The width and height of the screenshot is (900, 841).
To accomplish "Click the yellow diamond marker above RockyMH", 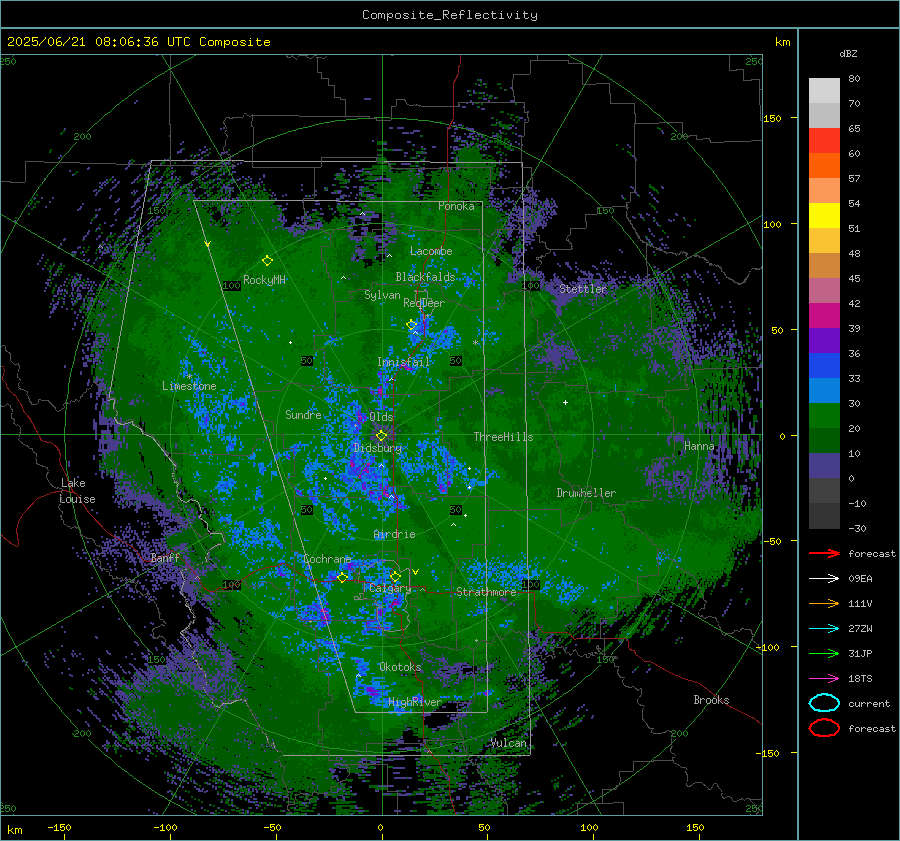I will 267,261.
